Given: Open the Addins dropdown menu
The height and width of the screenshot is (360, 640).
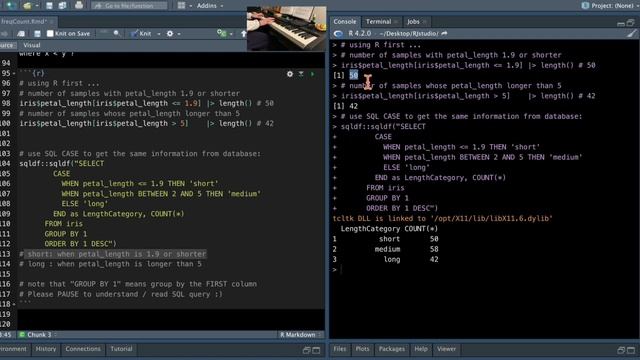Looking at the screenshot, I should (x=210, y=6).
